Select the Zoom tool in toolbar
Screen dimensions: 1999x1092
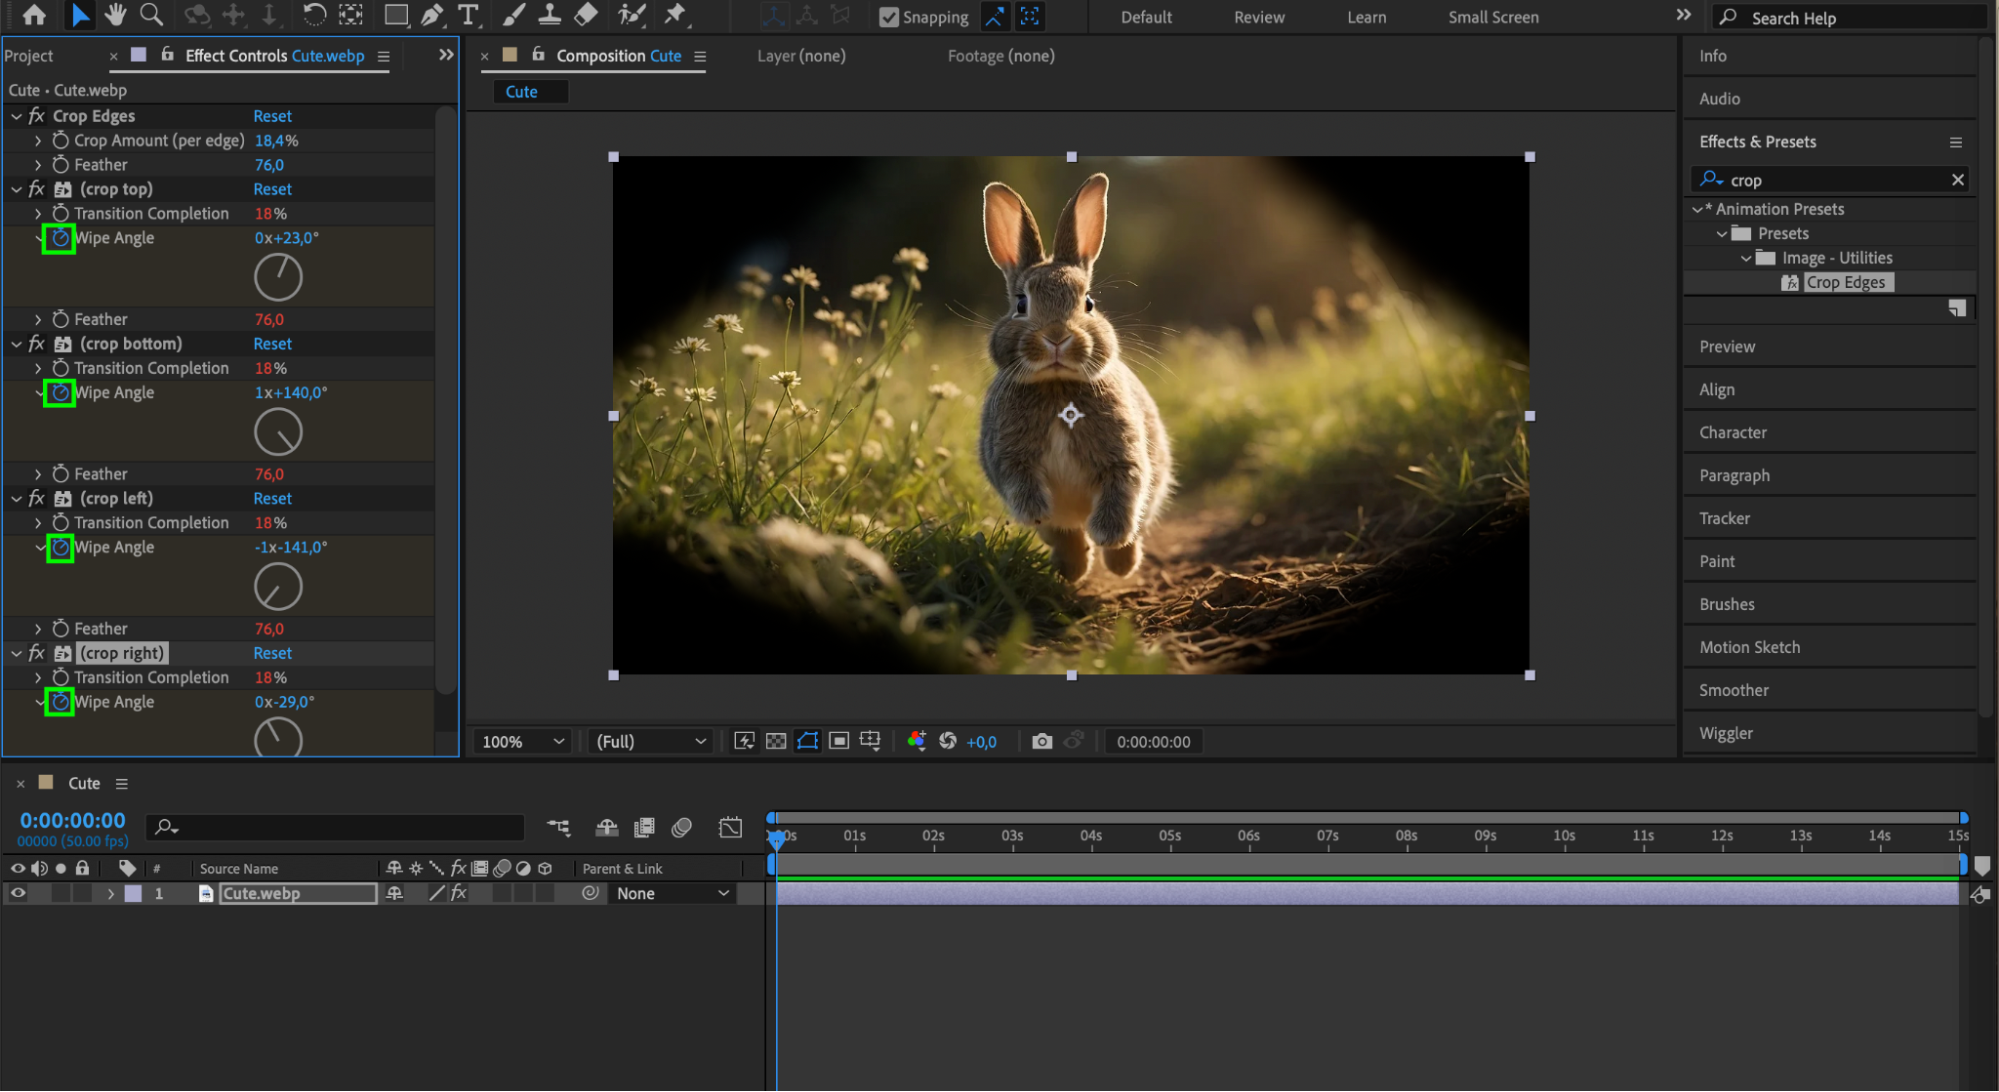[x=151, y=15]
